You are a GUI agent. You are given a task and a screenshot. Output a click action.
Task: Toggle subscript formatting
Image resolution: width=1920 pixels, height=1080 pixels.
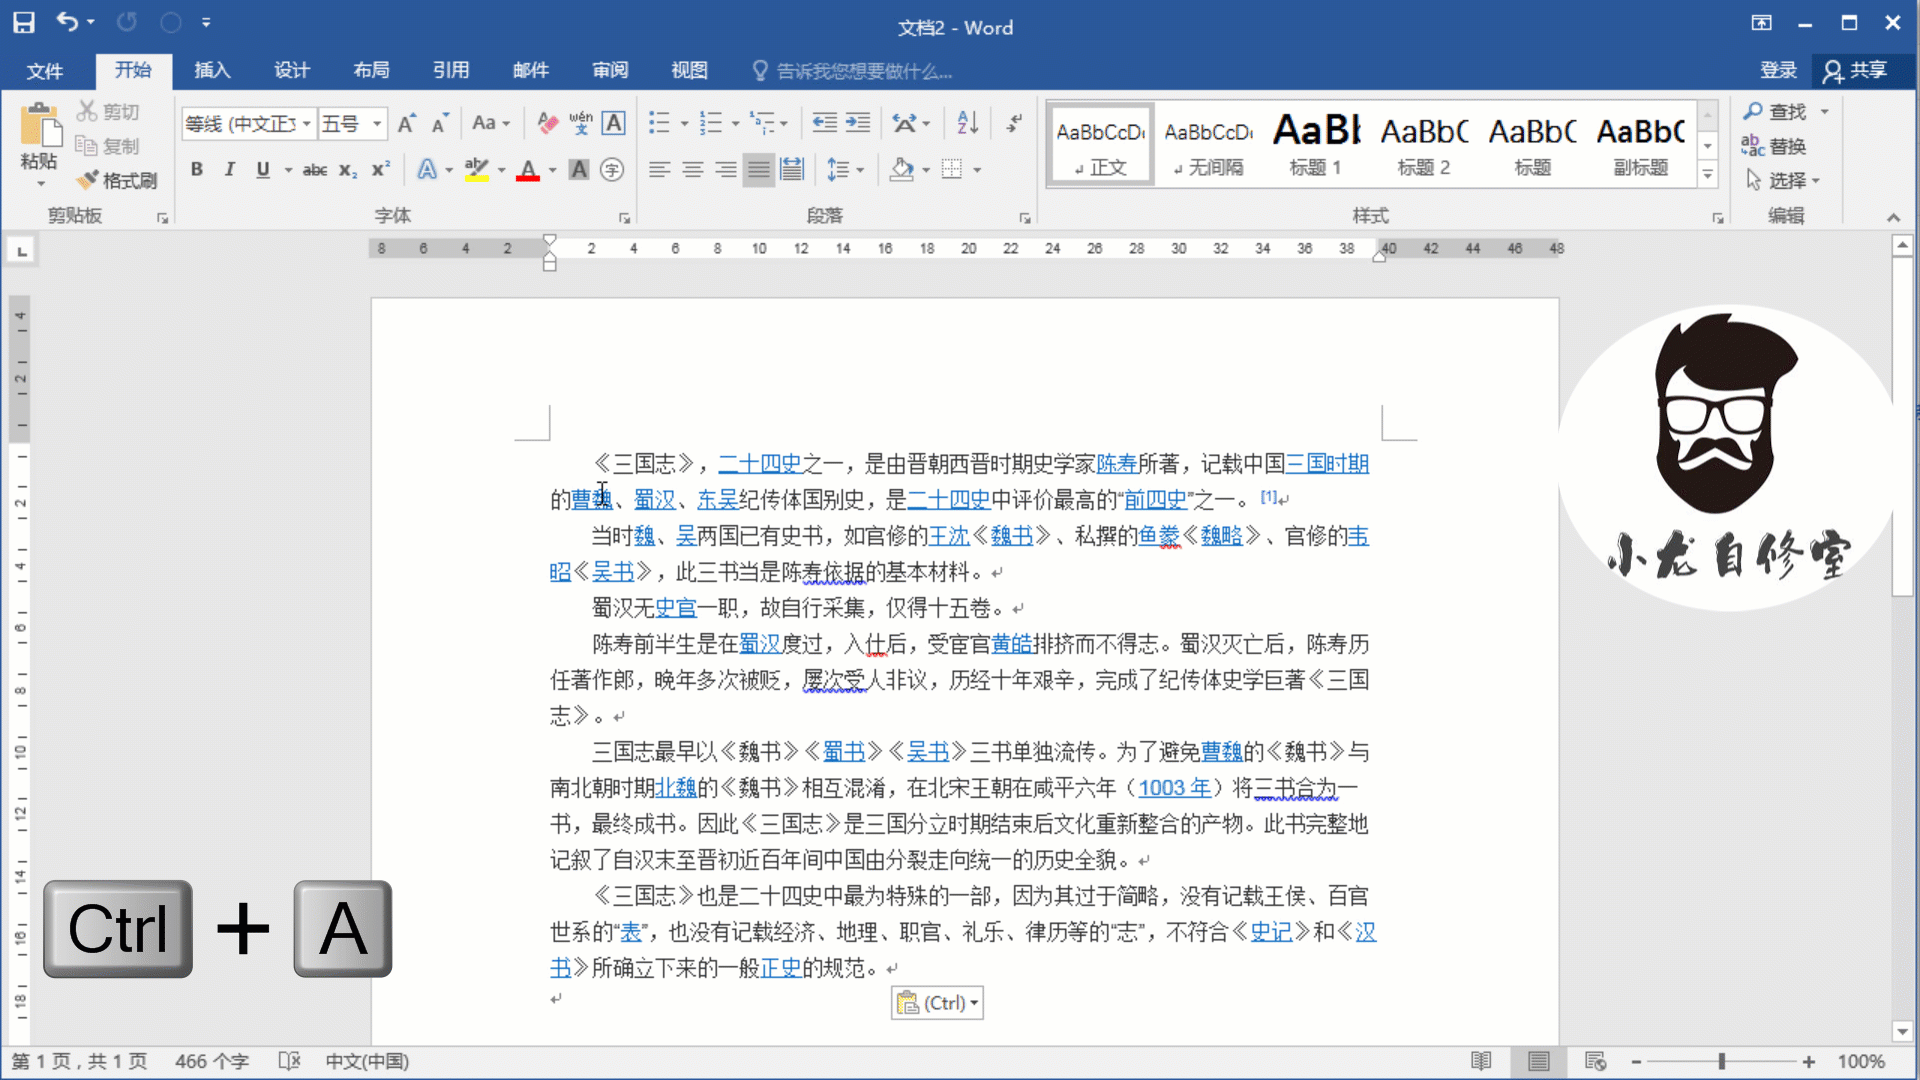347,170
